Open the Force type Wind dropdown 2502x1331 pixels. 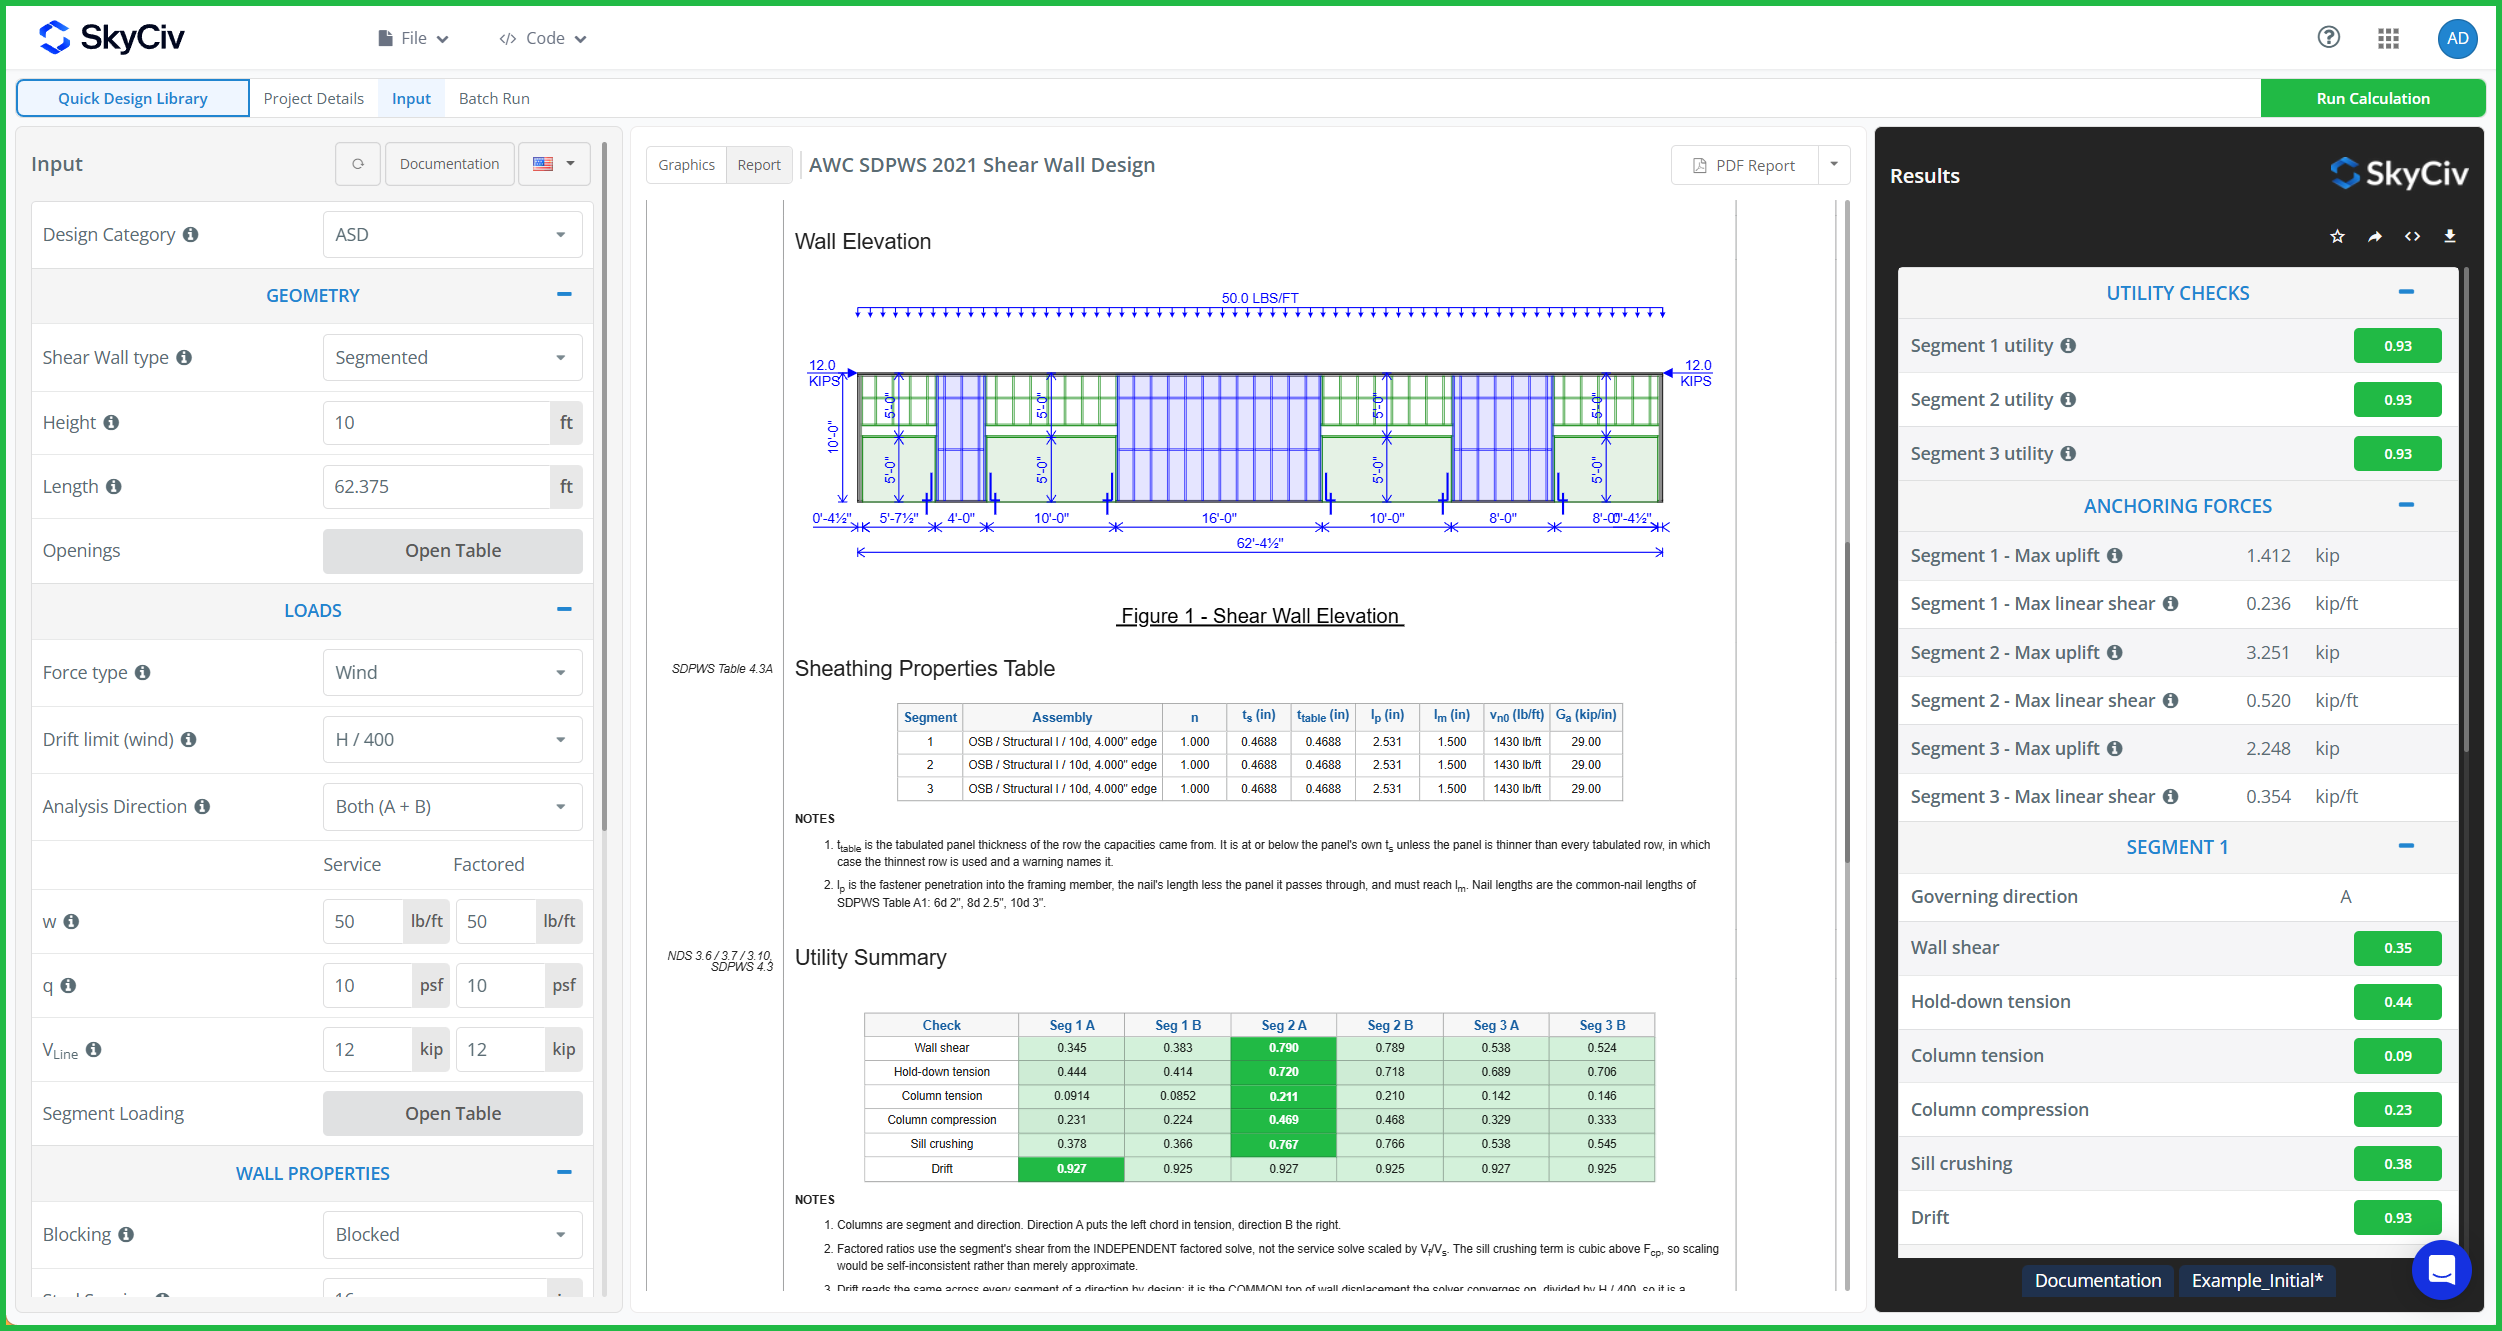tap(453, 672)
